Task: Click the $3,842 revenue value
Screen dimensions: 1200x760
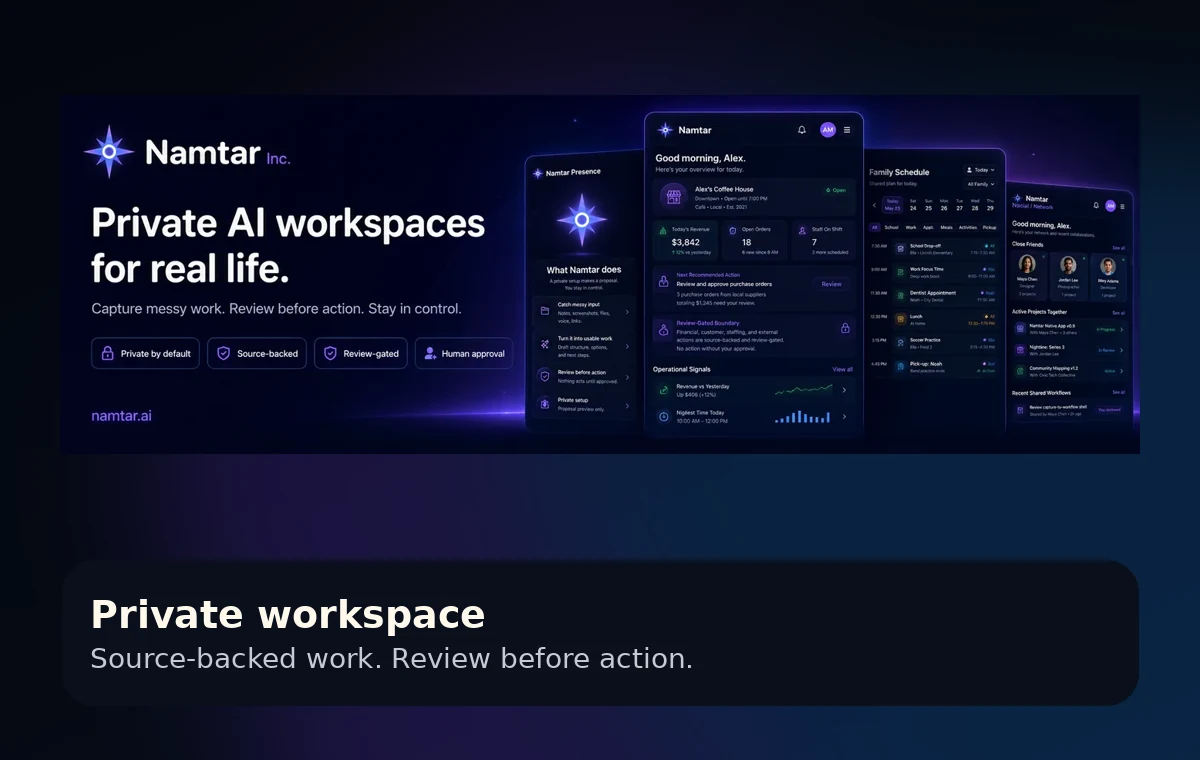Action: pyautogui.click(x=685, y=242)
